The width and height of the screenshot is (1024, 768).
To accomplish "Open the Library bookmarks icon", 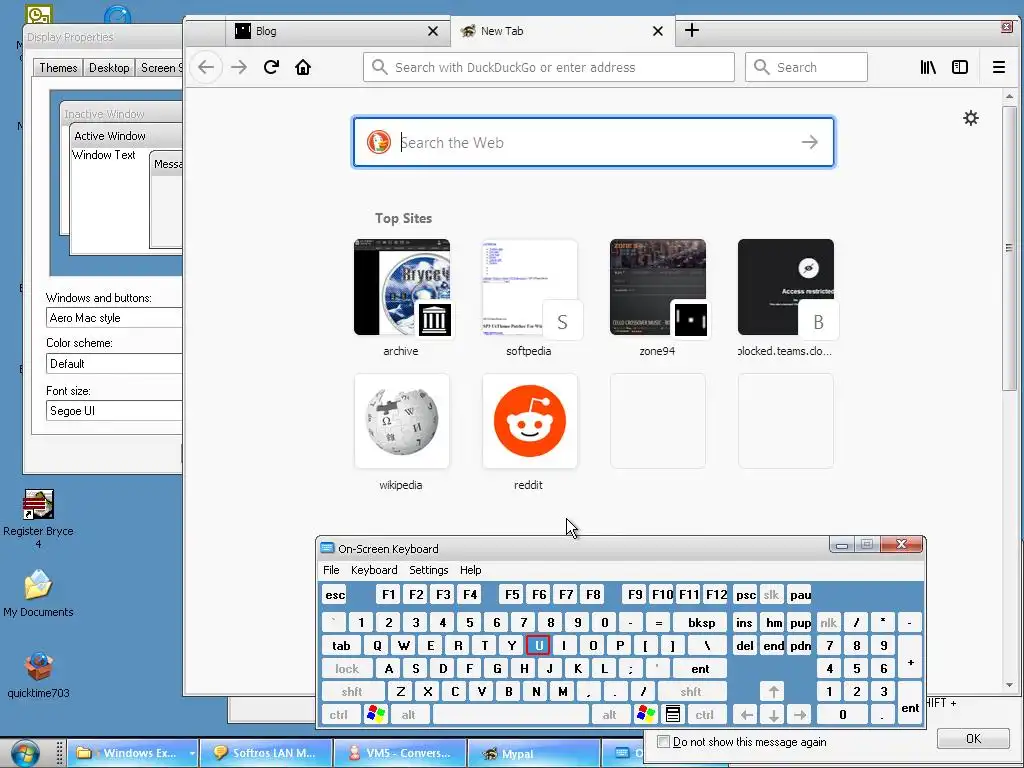I will pyautogui.click(x=928, y=67).
